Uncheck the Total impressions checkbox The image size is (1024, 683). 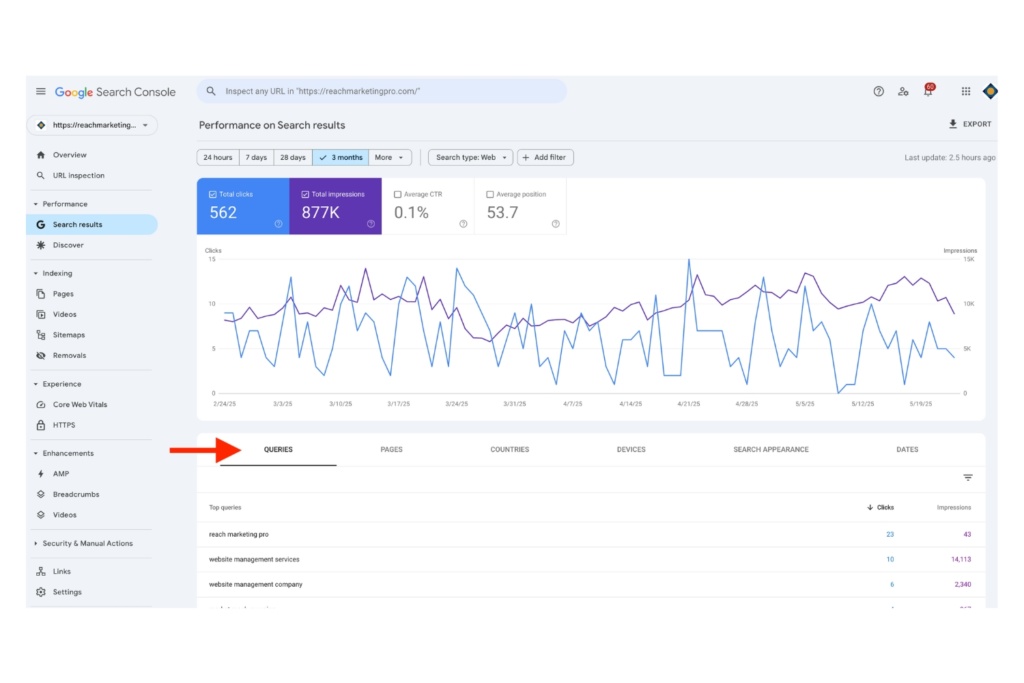click(305, 195)
